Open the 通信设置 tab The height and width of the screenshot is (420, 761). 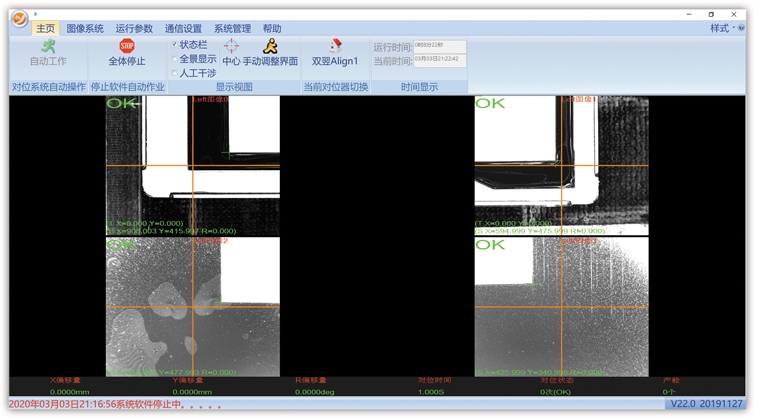[183, 29]
